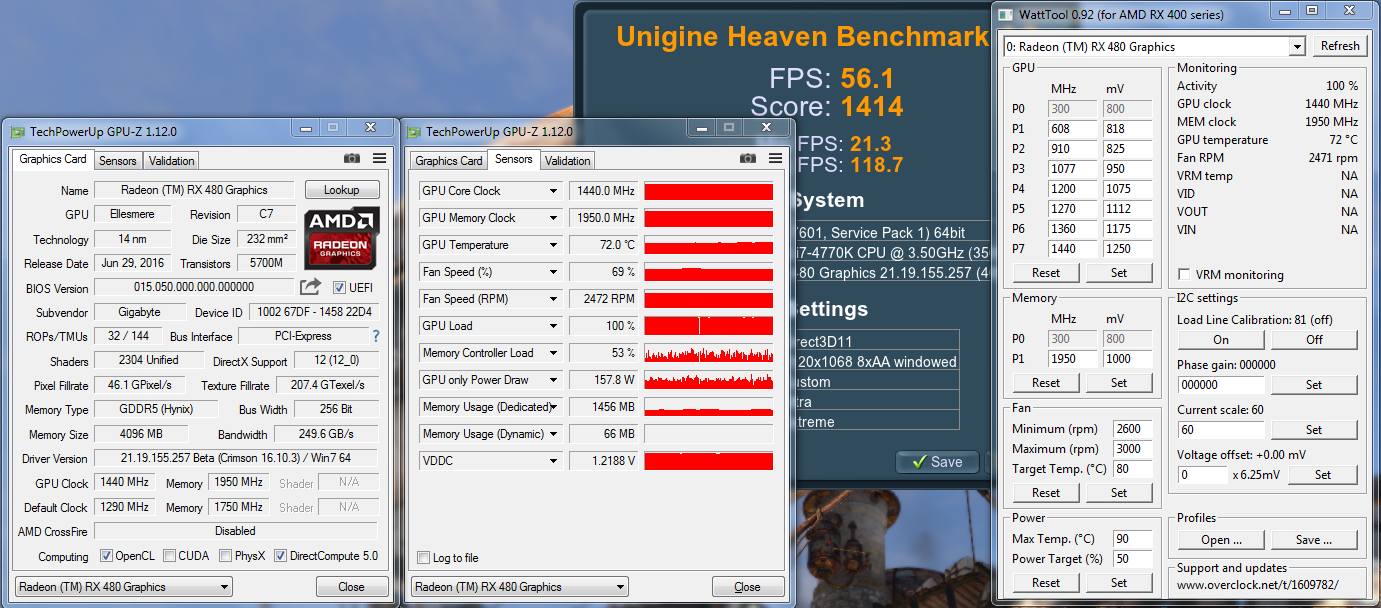The width and height of the screenshot is (1381, 608).
Task: Click Set button for Phase gain
Action: (1314, 384)
